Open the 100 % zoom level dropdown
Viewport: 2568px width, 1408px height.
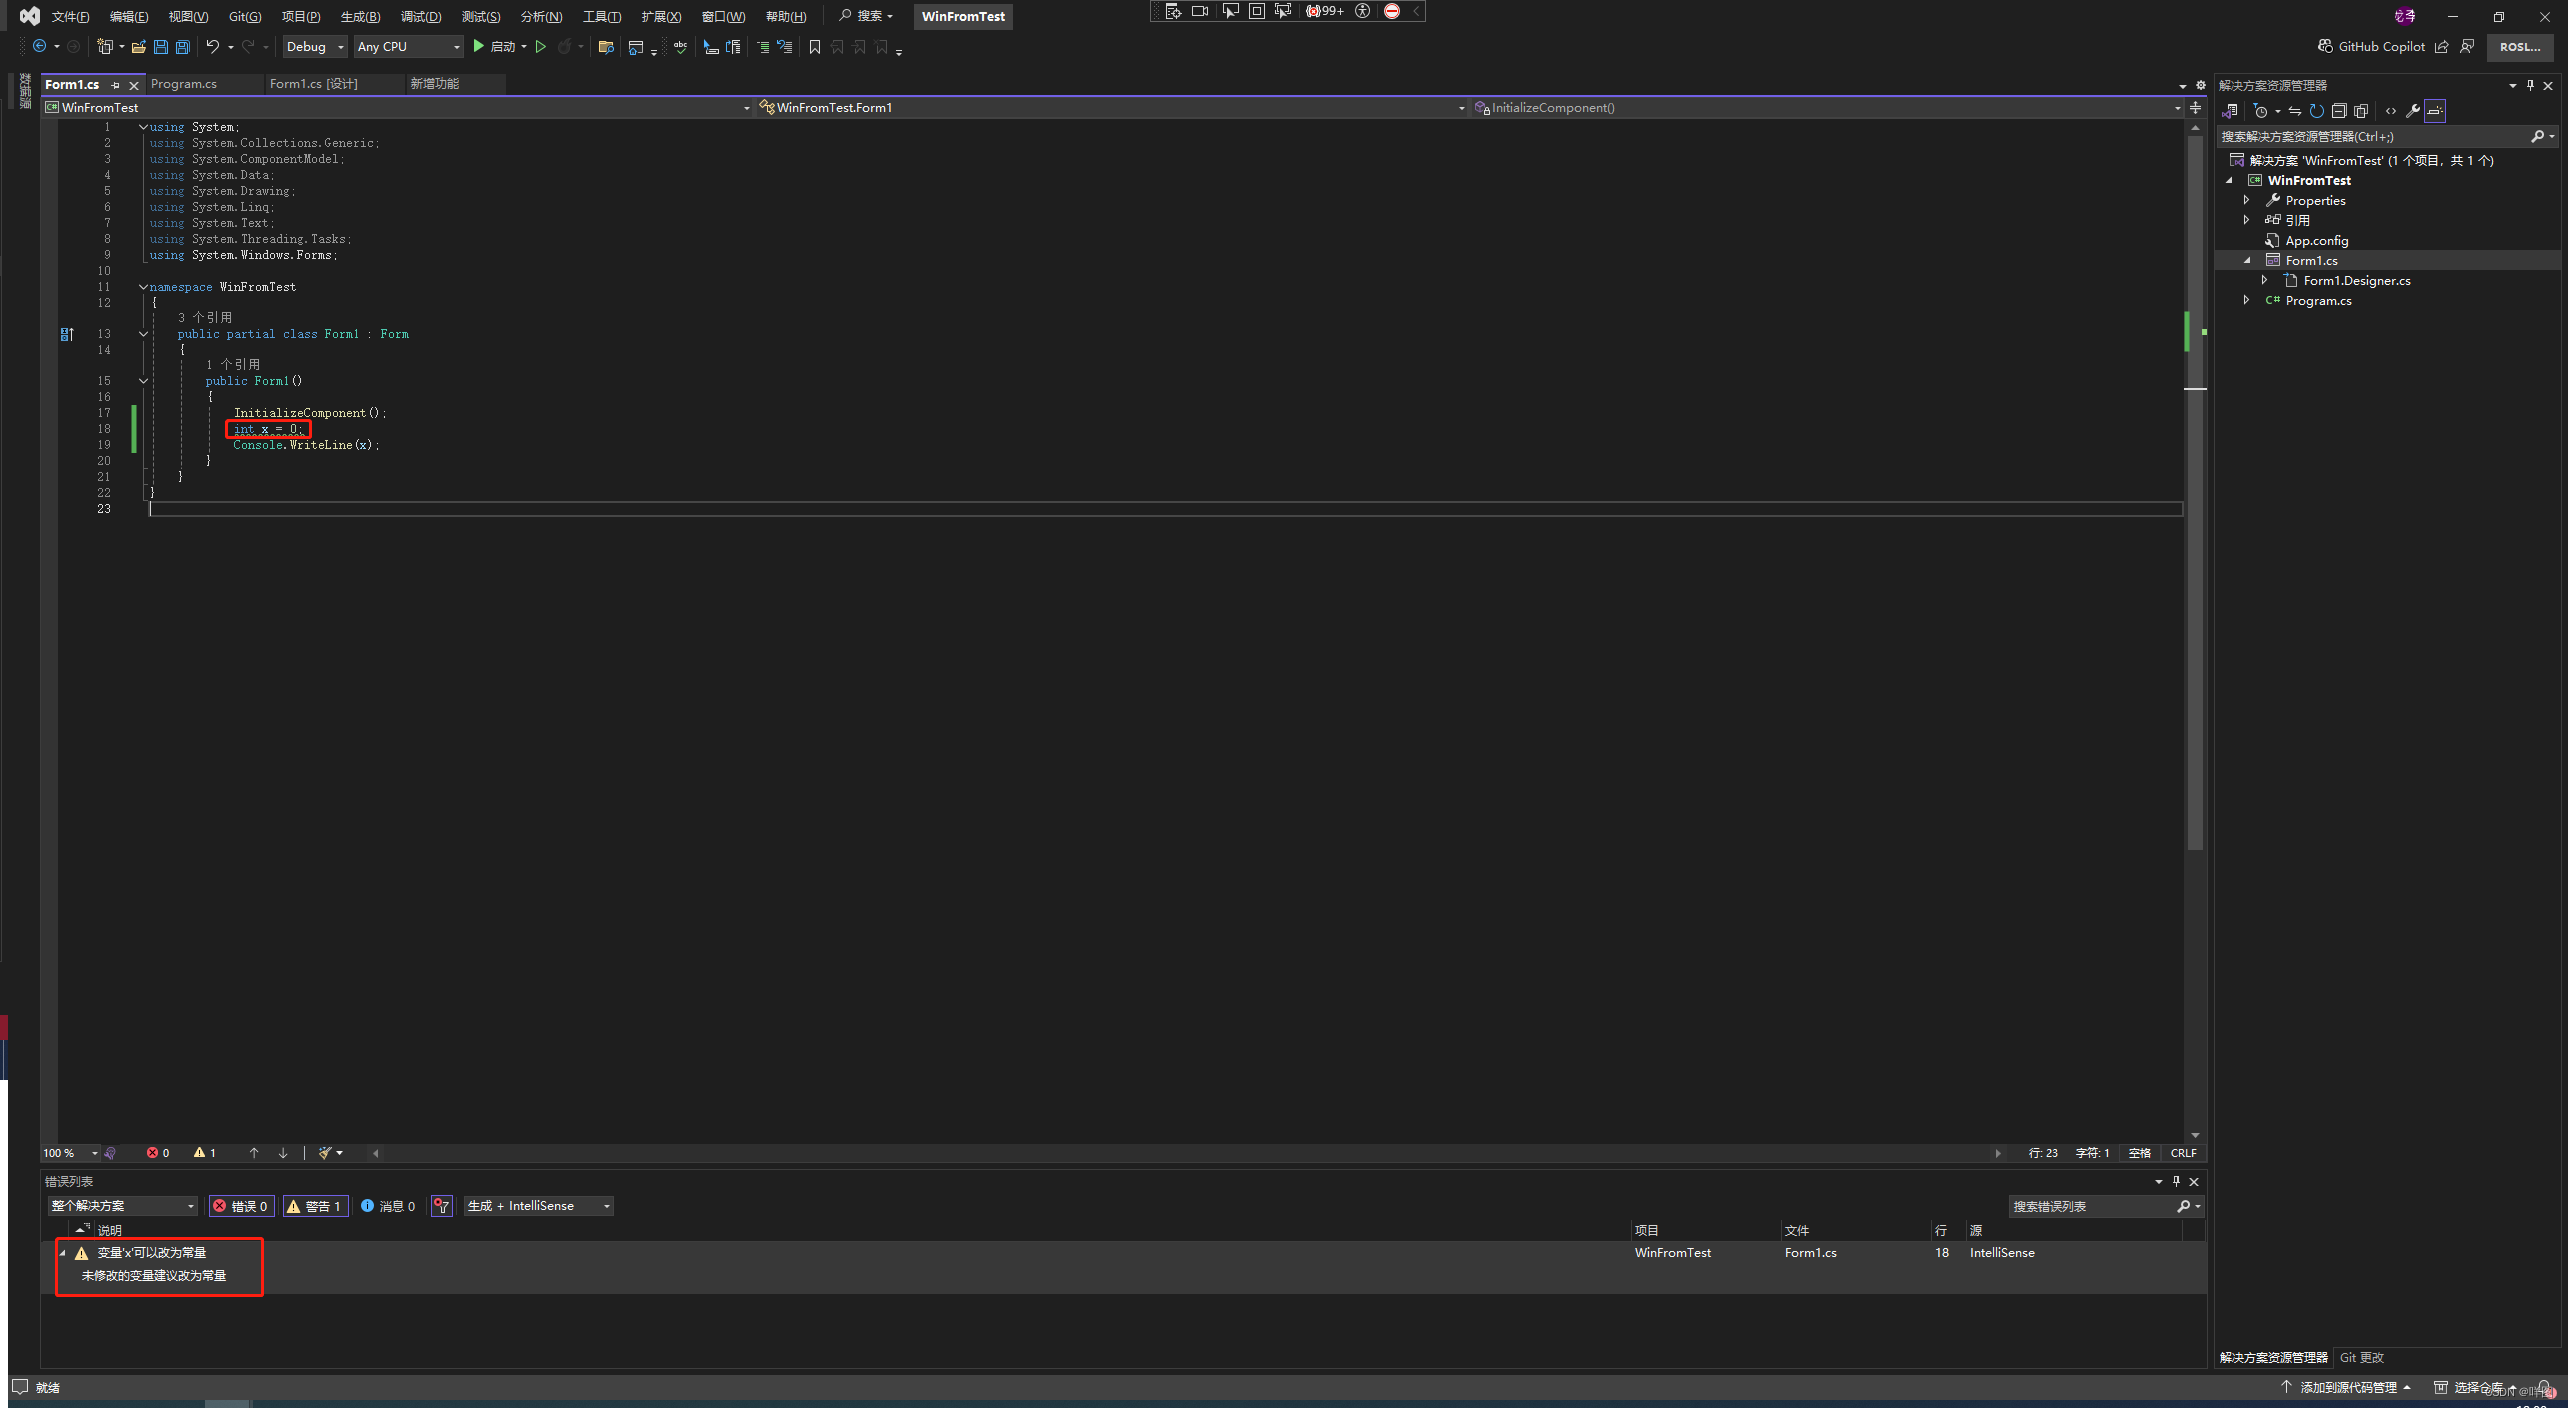(x=70, y=1153)
